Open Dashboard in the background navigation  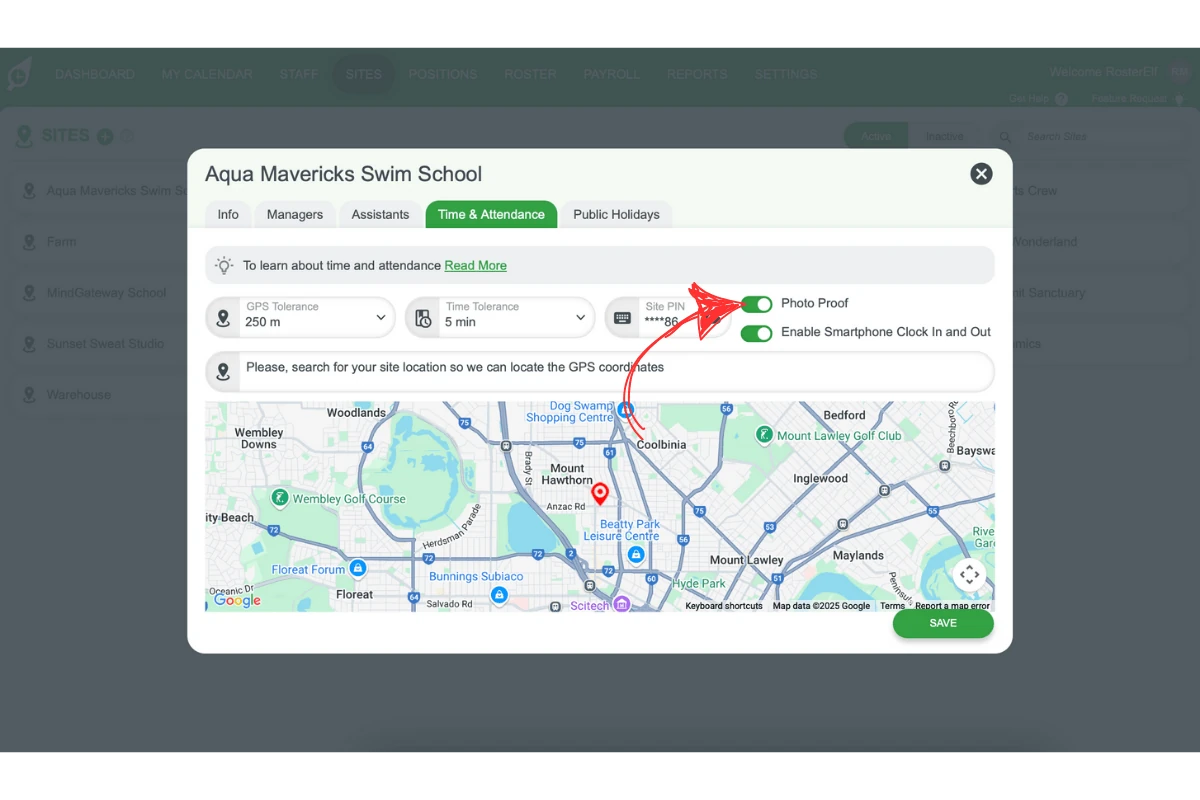click(94, 74)
